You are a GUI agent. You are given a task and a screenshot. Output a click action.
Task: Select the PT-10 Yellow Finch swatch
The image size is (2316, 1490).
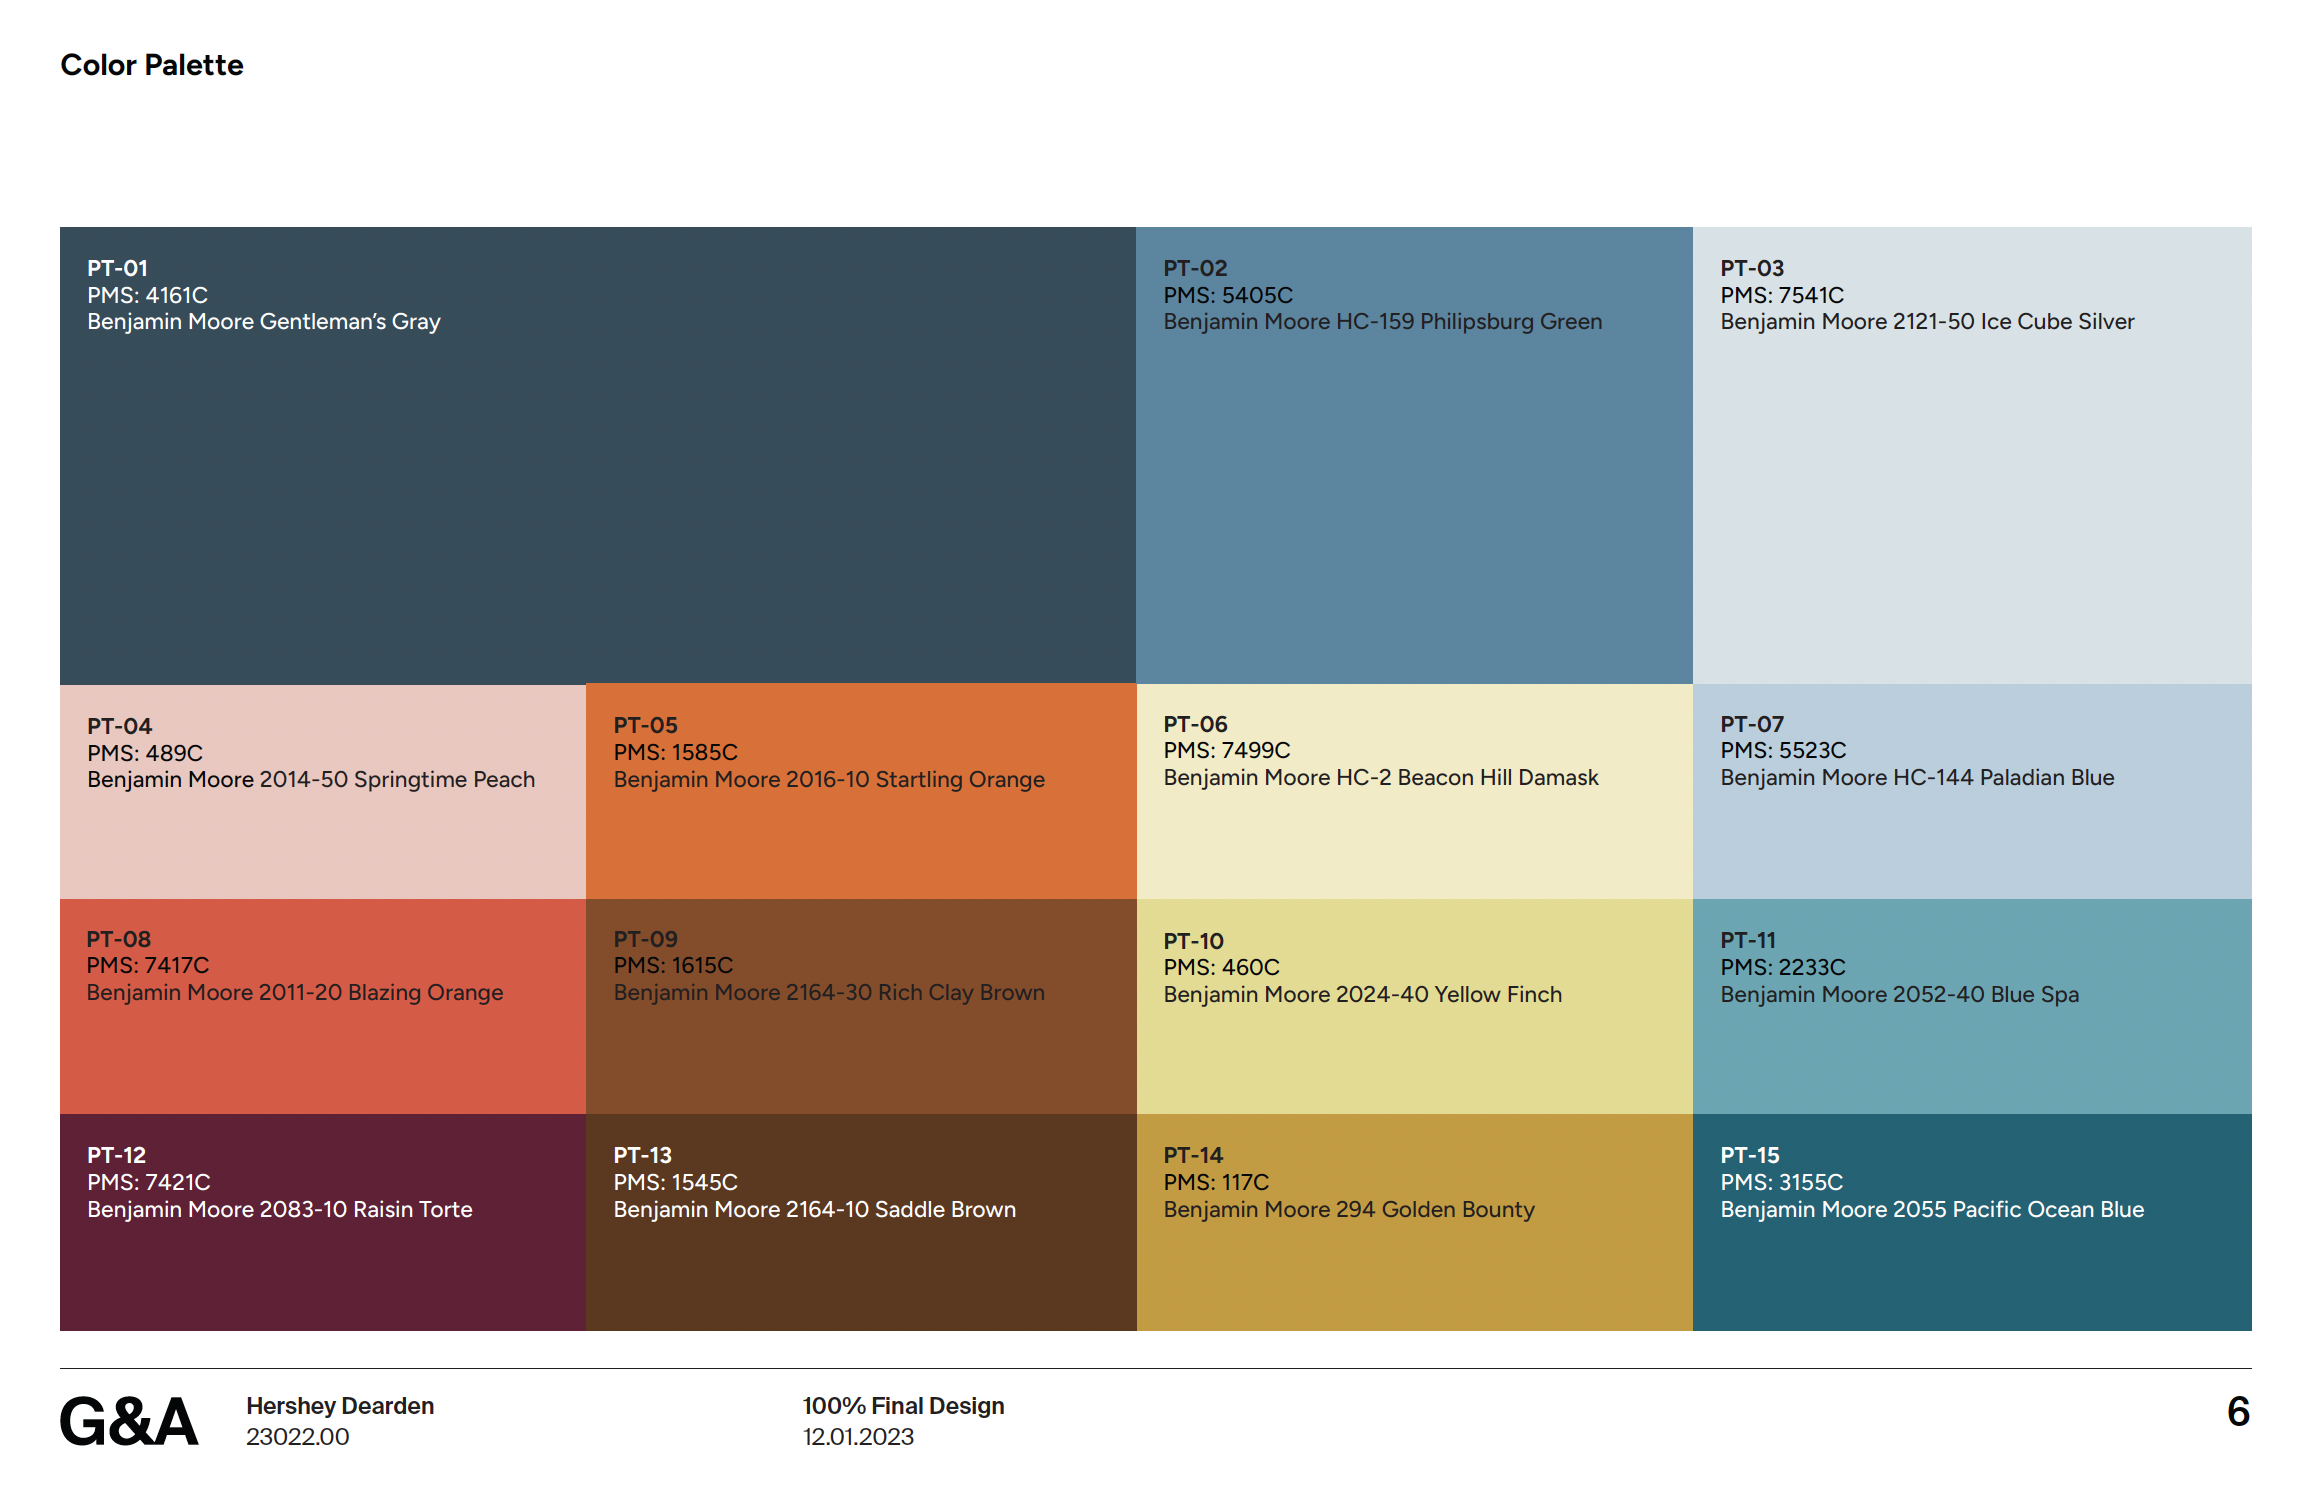1414,1006
